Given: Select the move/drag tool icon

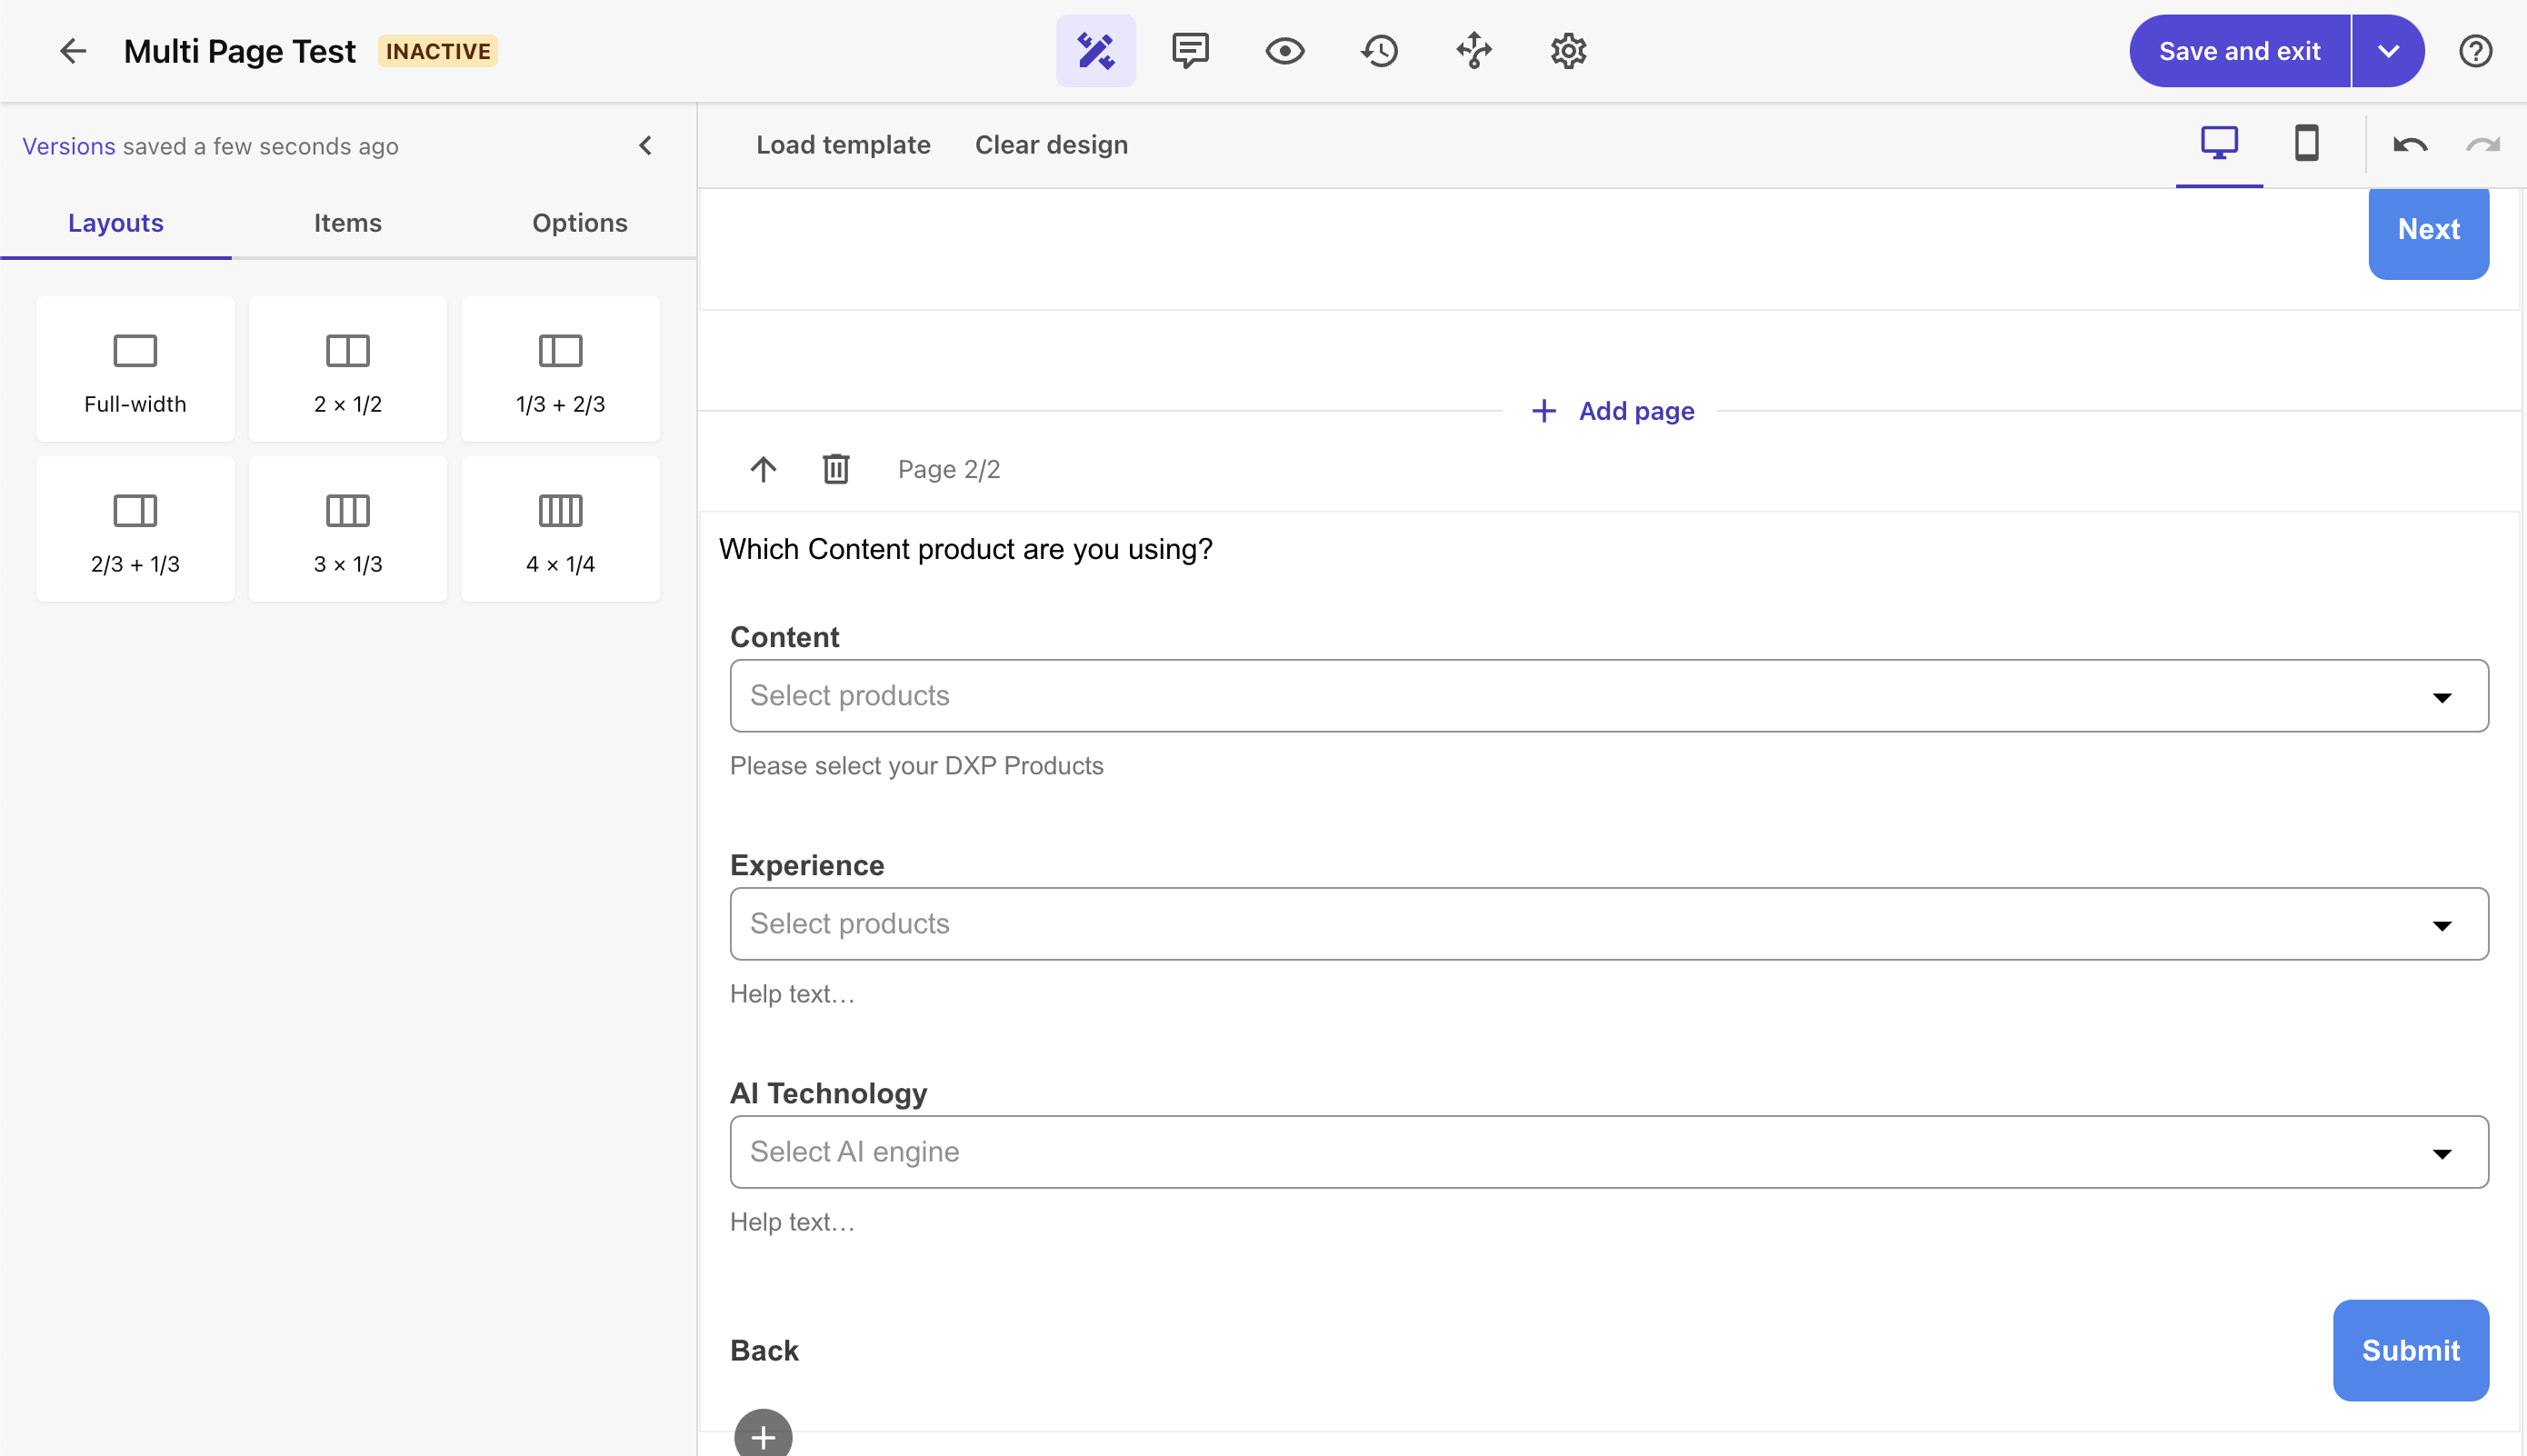Looking at the screenshot, I should coord(1473,50).
